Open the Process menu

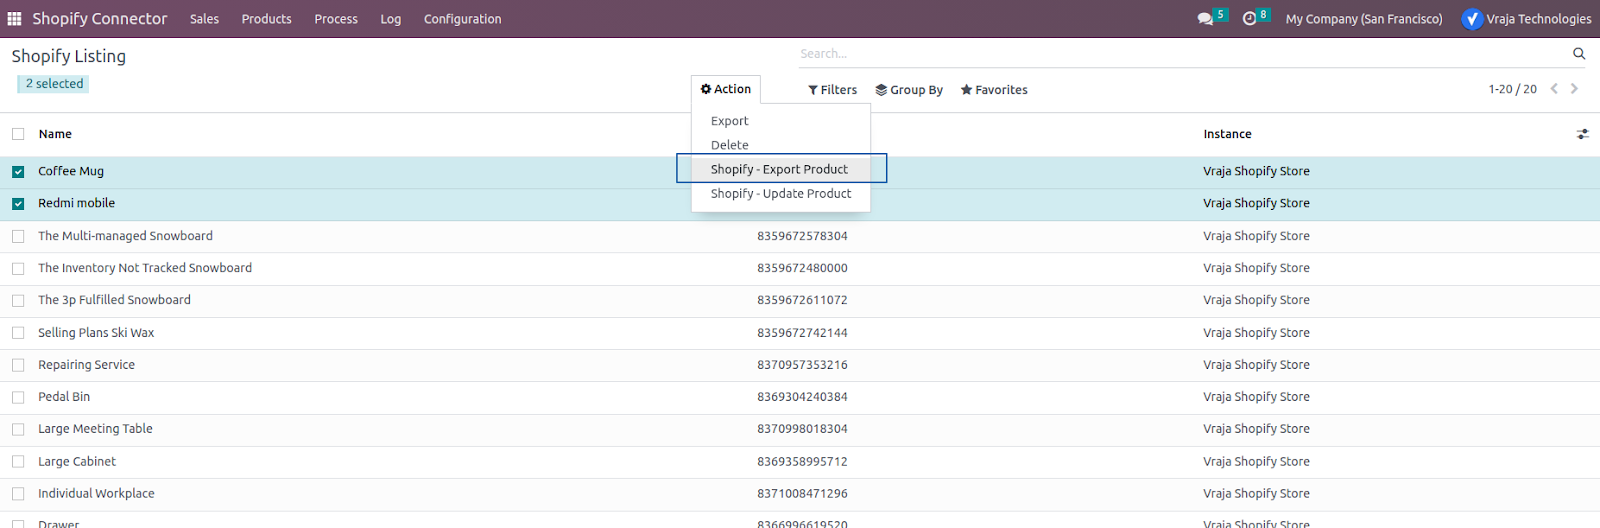[336, 19]
